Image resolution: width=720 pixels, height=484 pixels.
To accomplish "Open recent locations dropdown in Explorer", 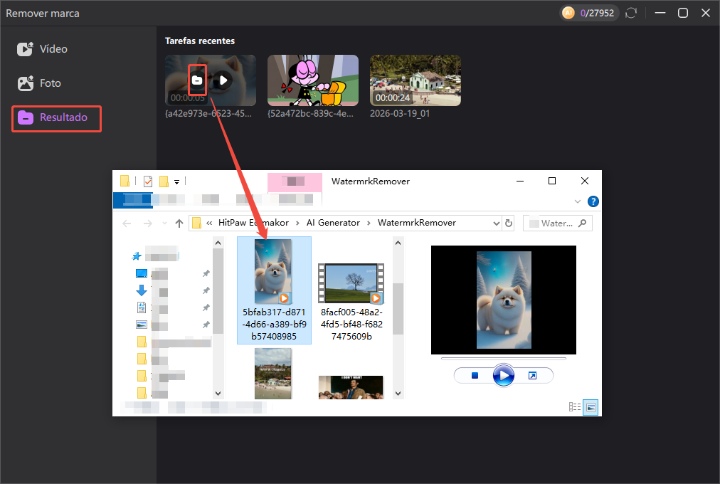I will pos(164,223).
